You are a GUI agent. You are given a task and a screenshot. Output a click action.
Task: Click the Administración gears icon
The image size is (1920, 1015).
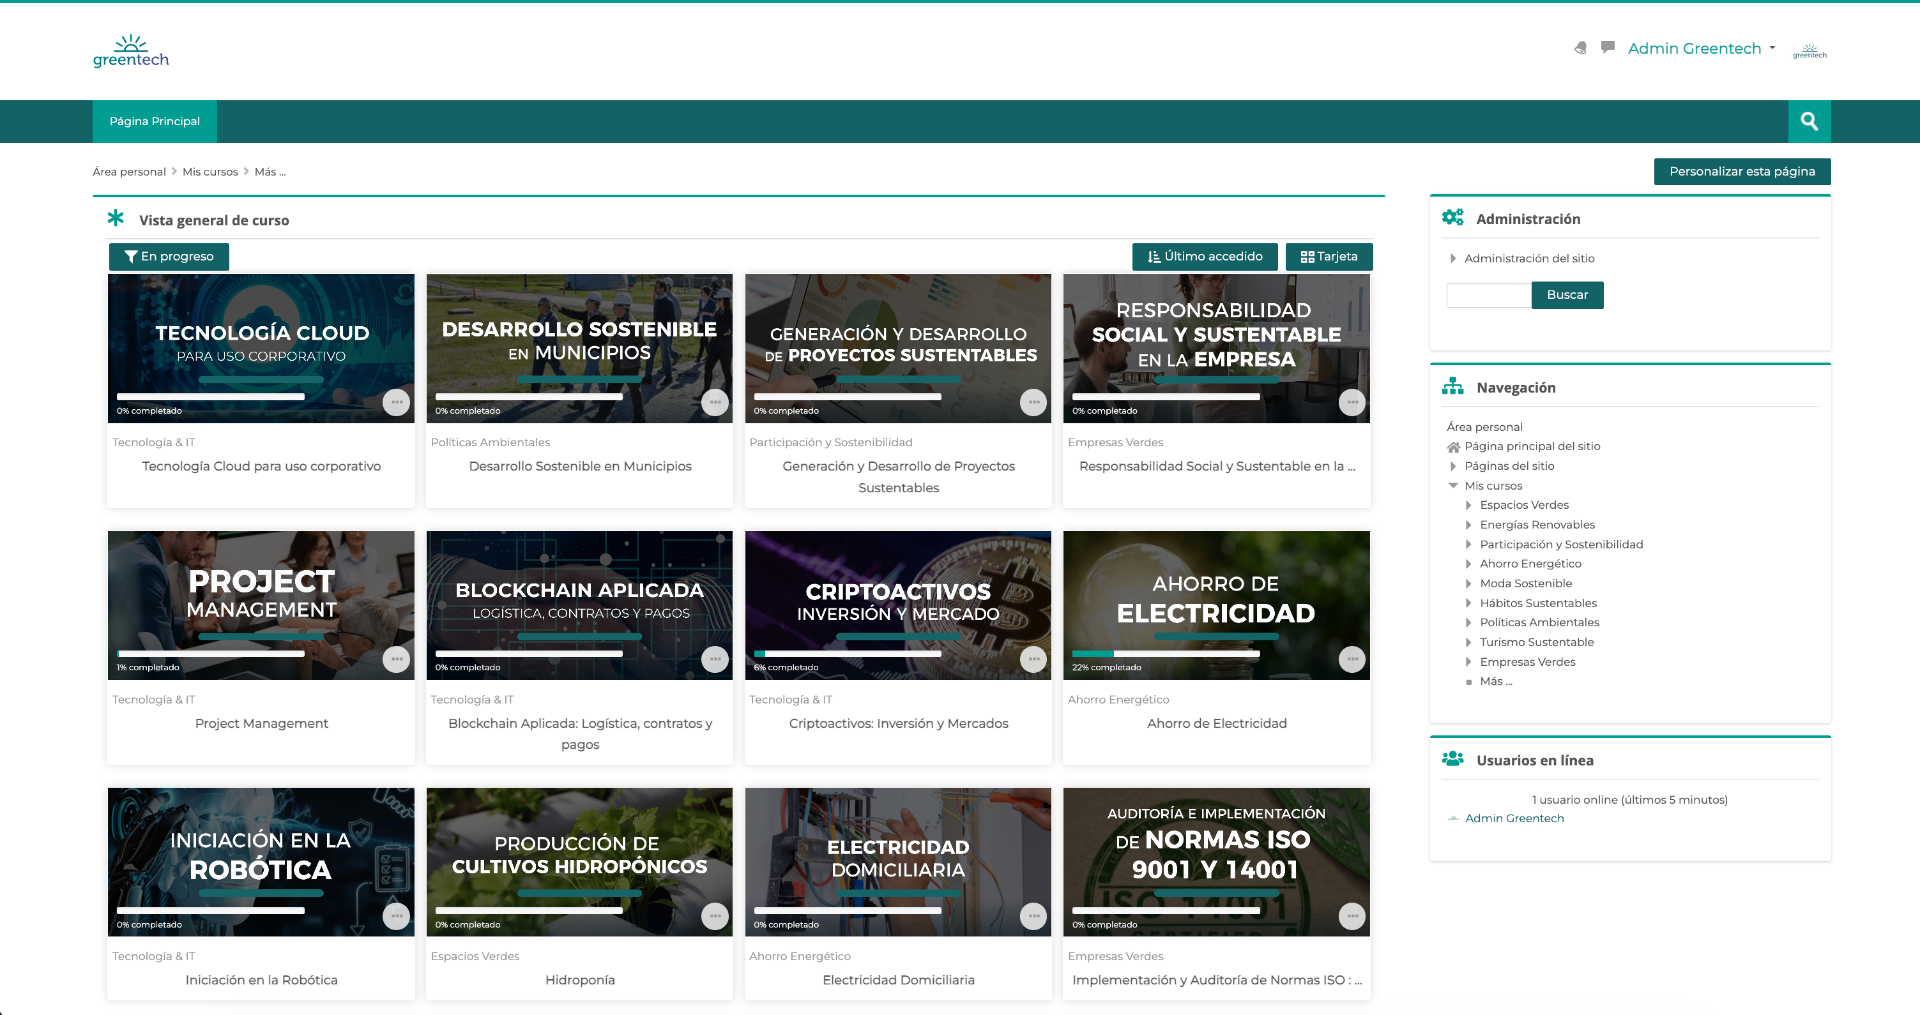1453,217
